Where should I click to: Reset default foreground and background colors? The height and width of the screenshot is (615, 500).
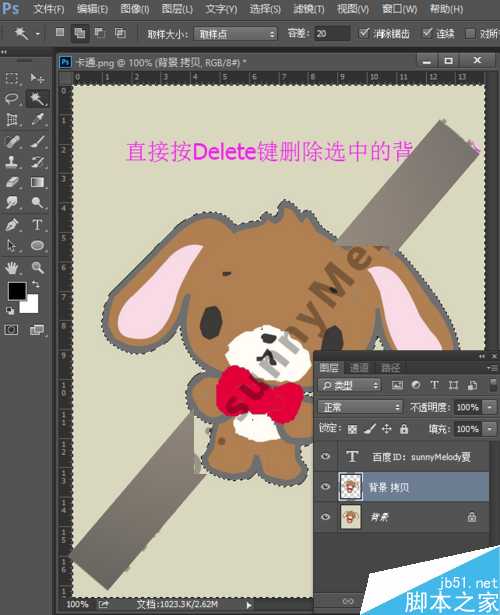[10, 311]
